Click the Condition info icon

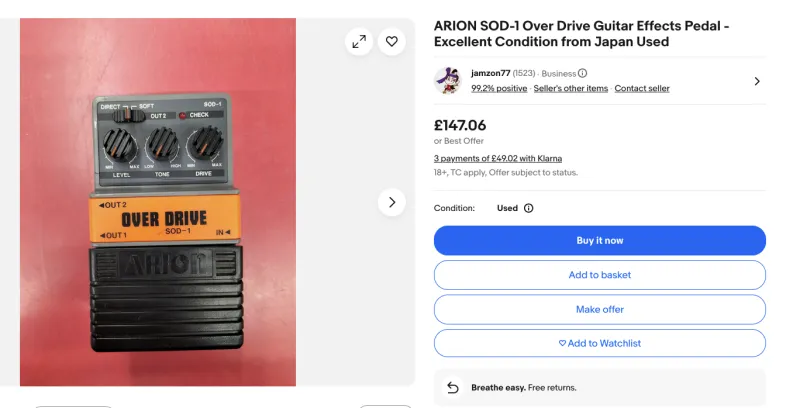[528, 208]
